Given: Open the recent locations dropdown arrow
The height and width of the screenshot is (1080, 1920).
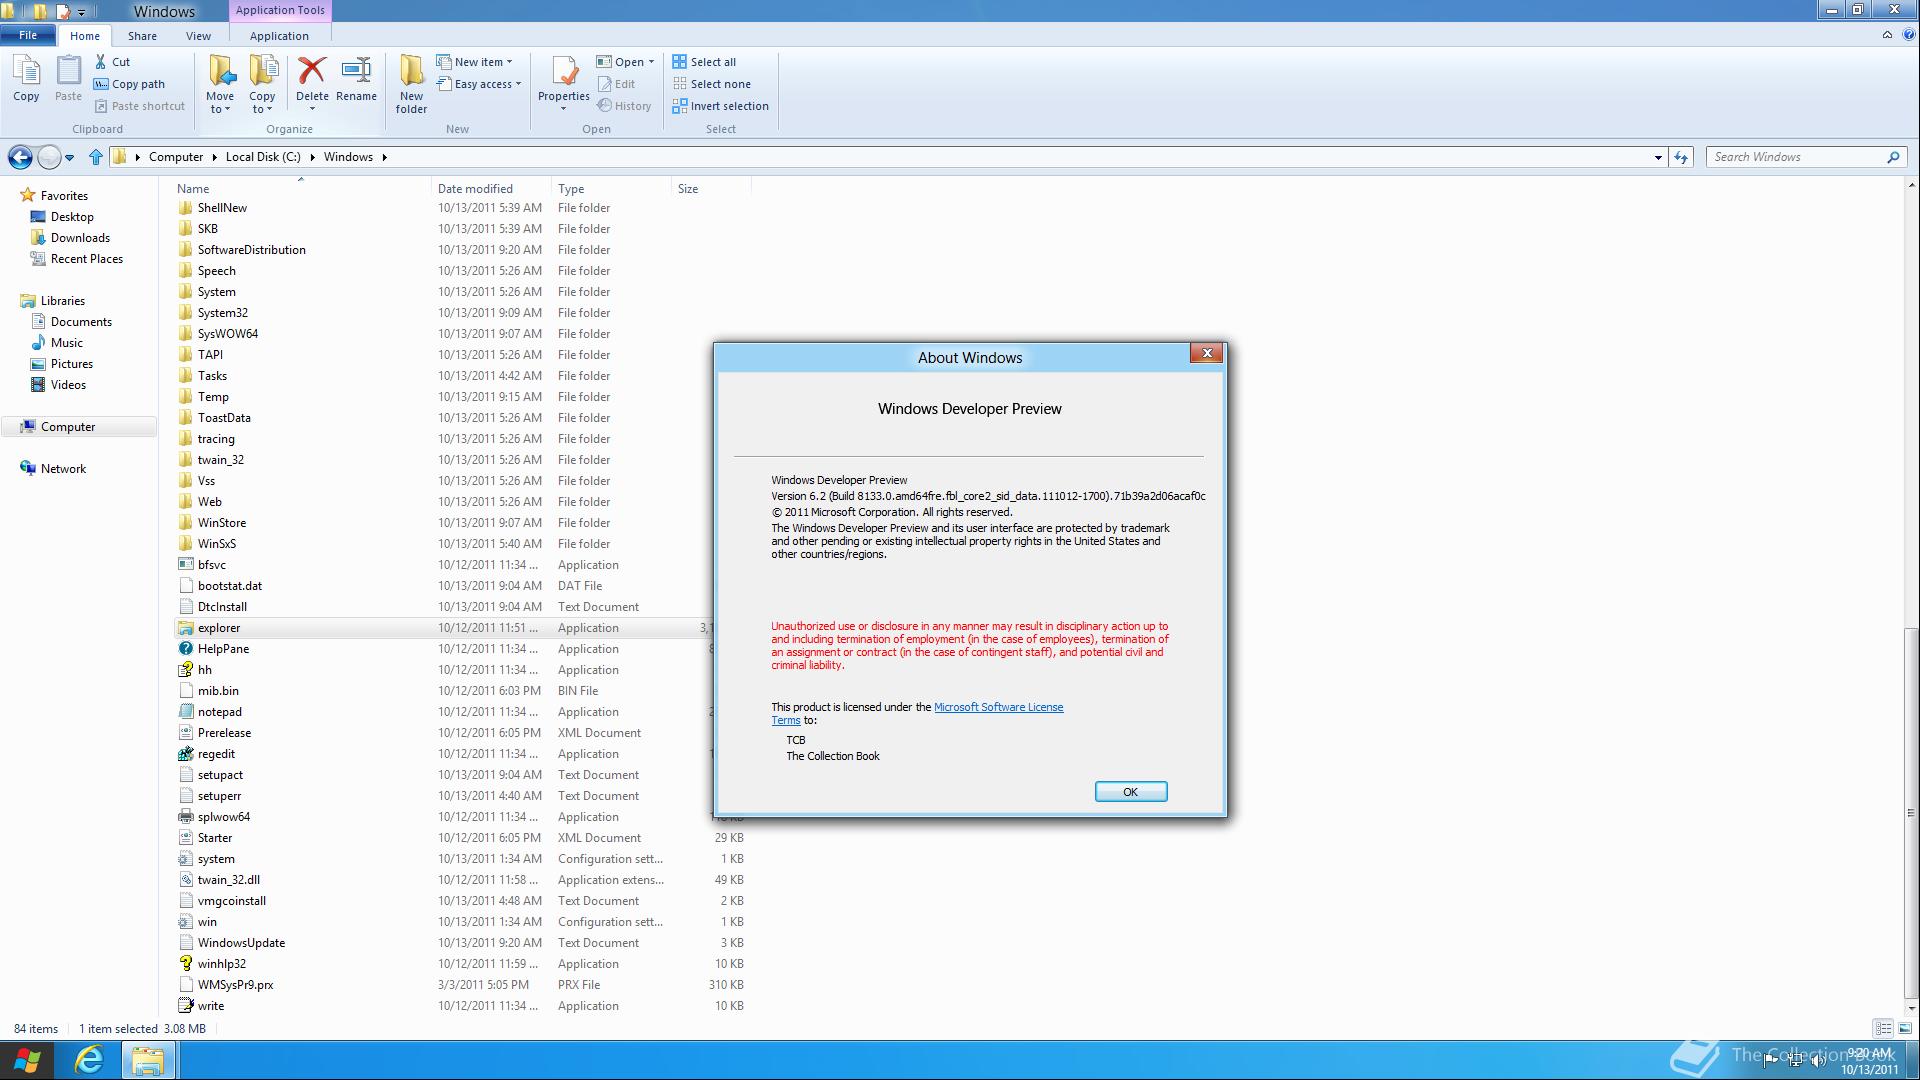Looking at the screenshot, I should [x=69, y=157].
